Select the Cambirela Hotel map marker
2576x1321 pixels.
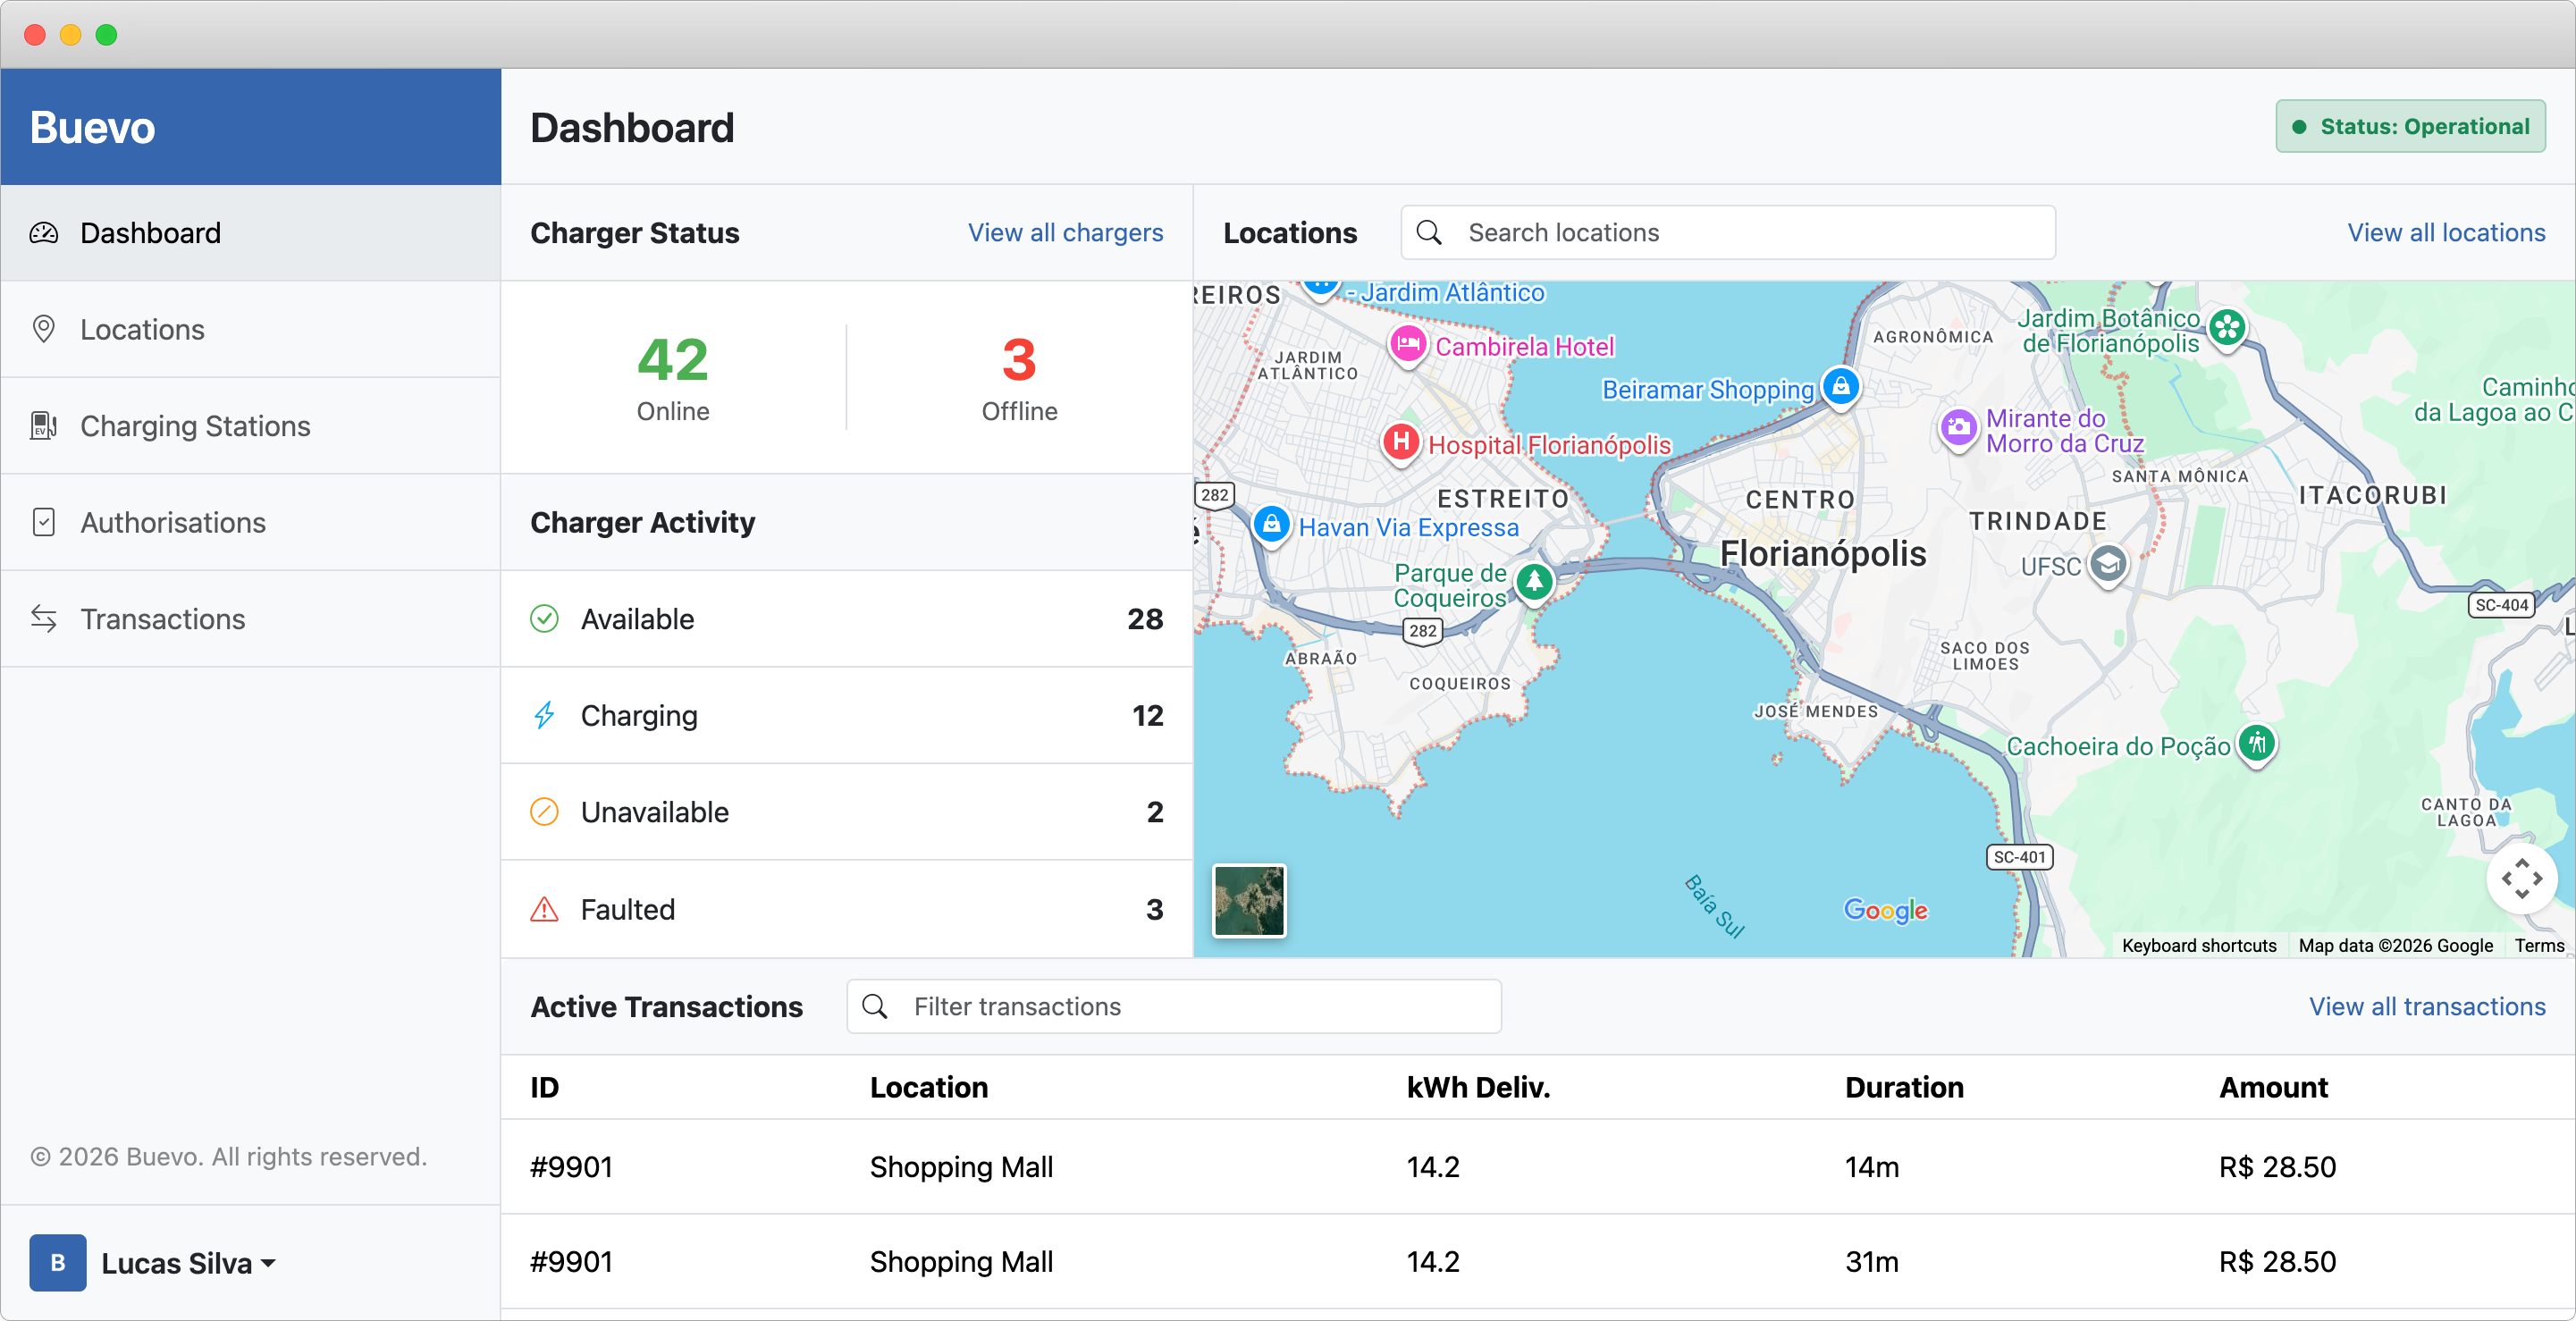coord(1408,345)
